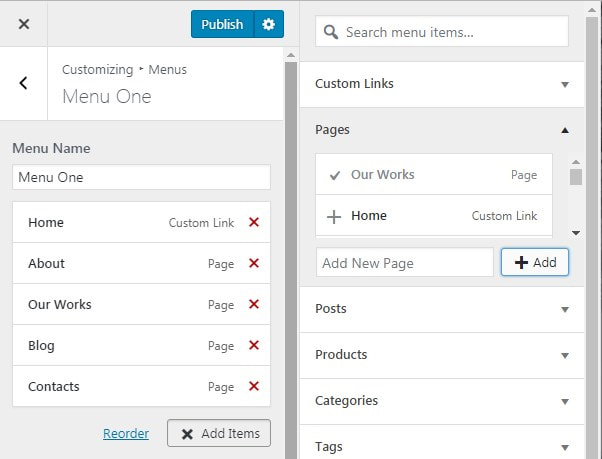Add Home custom link via plus icon
The image size is (602, 459).
tap(334, 216)
